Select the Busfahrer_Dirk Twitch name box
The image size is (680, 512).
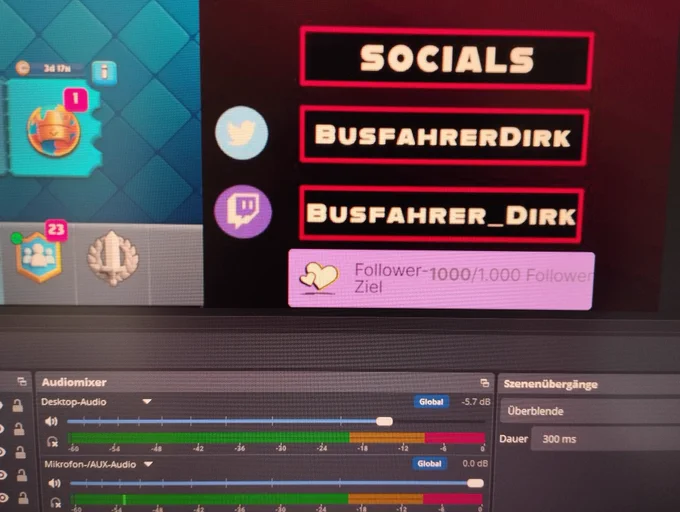click(x=441, y=214)
